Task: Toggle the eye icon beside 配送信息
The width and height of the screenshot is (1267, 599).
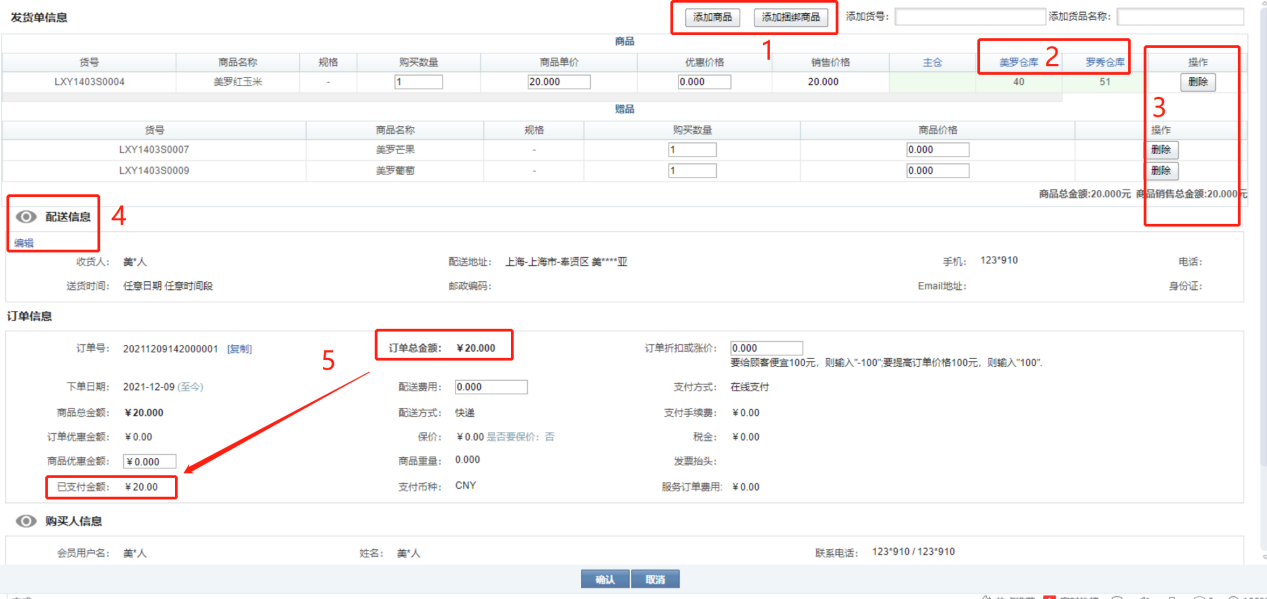Action: [25, 216]
